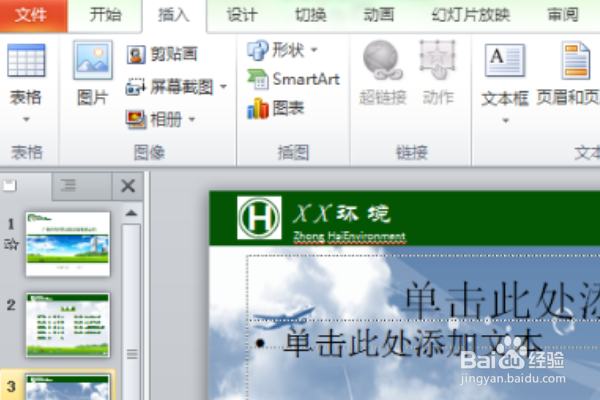Click the thumbnail pane scroll-up arrow
600x400 pixels.
click(131, 213)
